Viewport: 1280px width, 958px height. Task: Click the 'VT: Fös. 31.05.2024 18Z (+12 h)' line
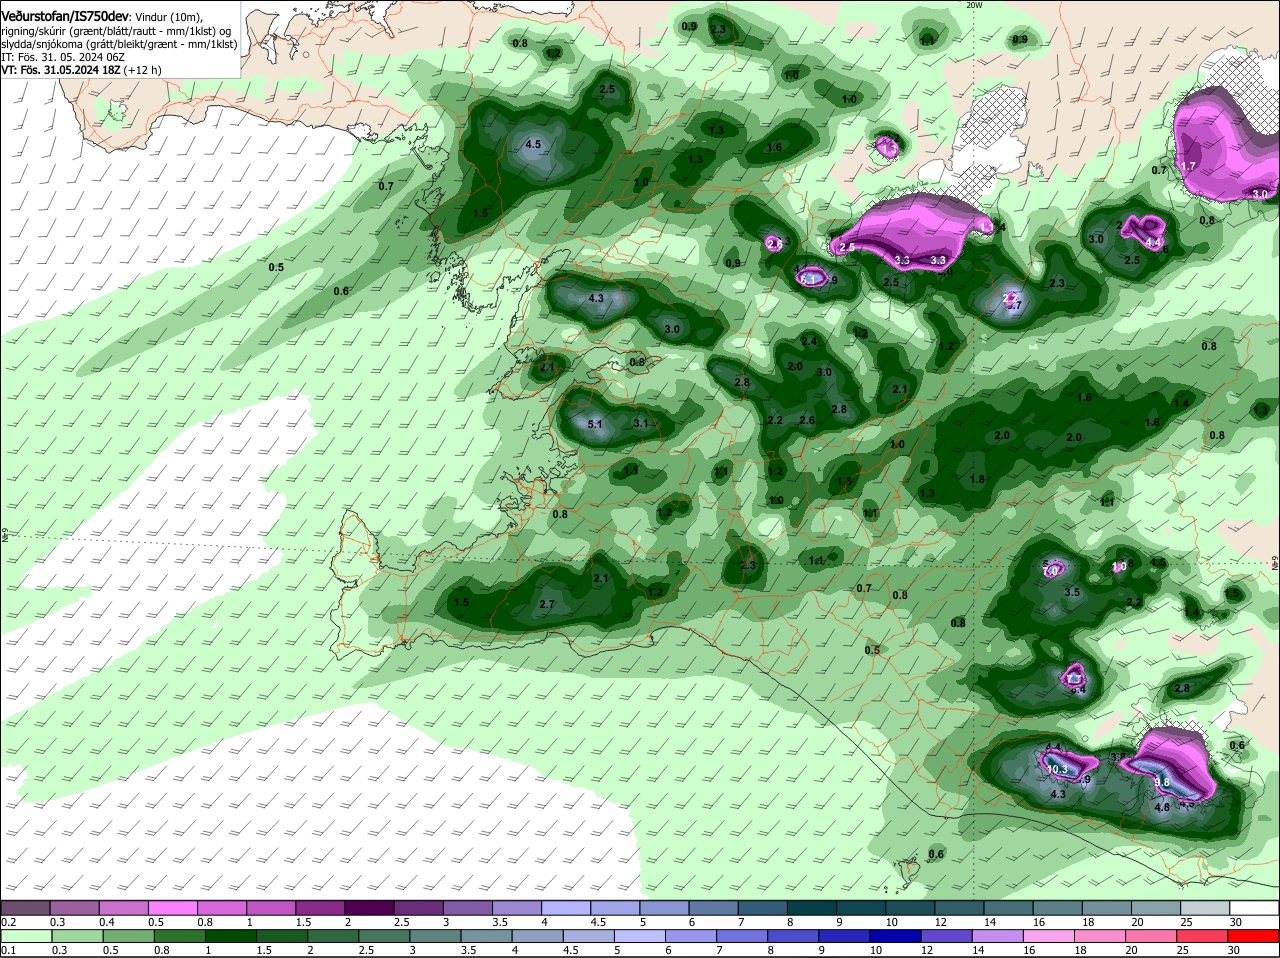click(81, 70)
